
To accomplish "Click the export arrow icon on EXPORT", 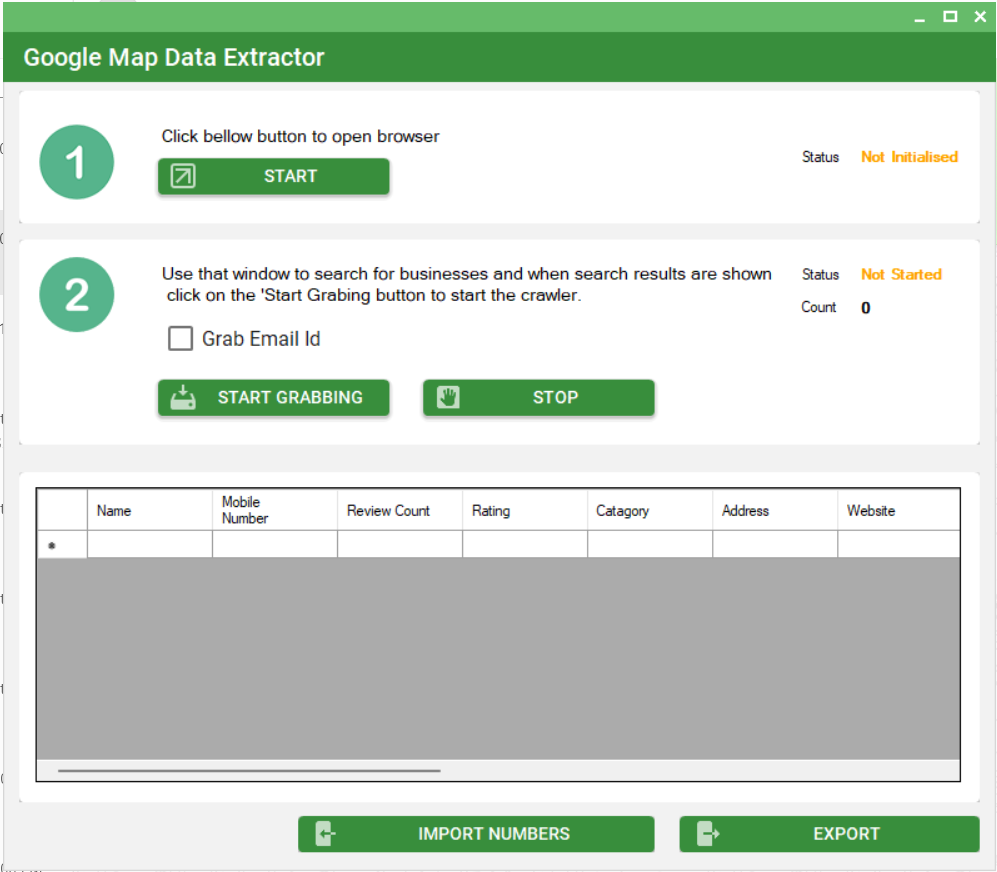I will coord(708,834).
